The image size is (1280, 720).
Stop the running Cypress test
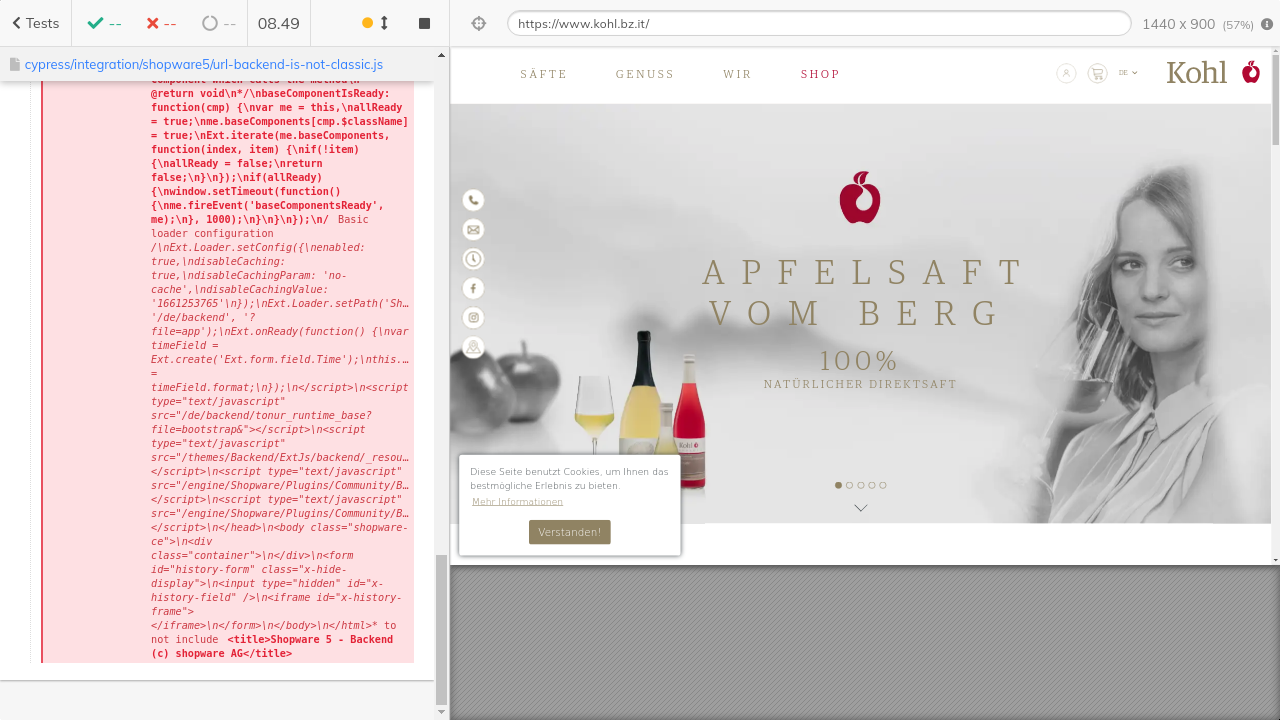[424, 23]
